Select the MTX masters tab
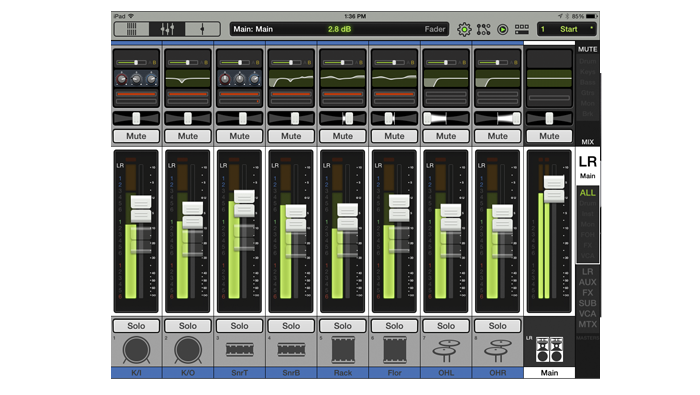 point(588,324)
